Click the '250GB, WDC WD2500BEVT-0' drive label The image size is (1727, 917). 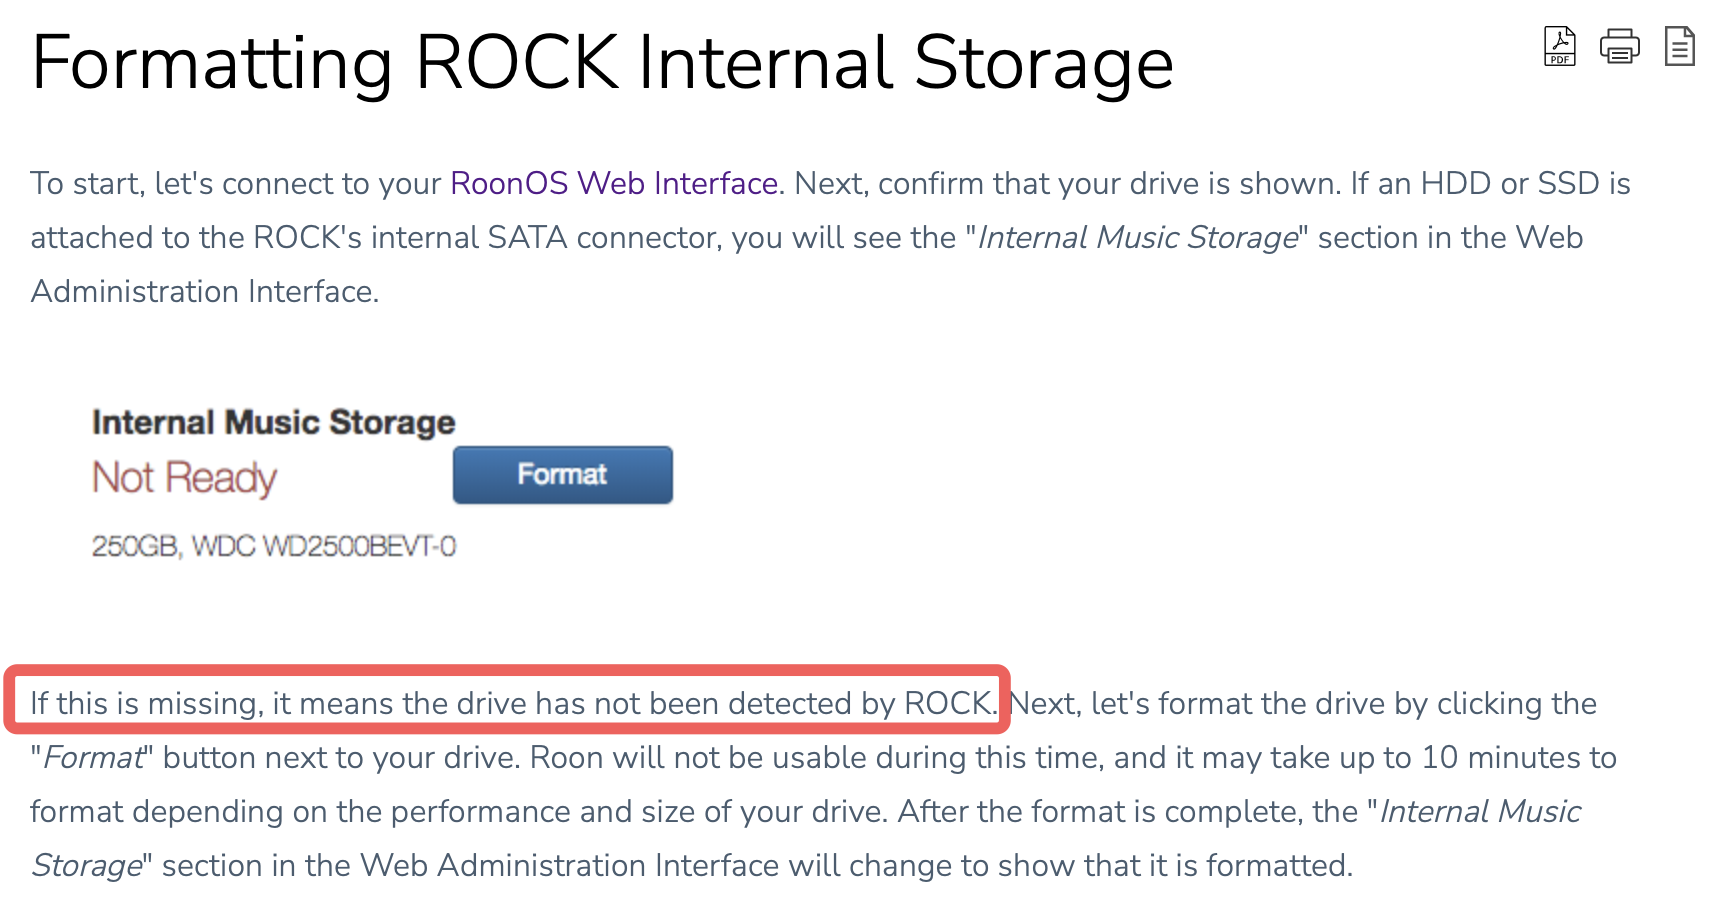click(x=273, y=546)
